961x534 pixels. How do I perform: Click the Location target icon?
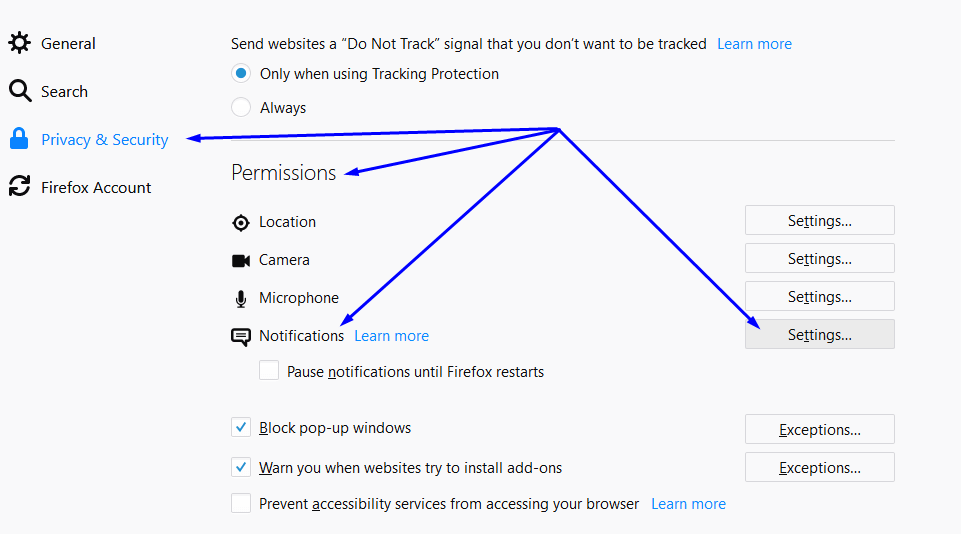241,223
